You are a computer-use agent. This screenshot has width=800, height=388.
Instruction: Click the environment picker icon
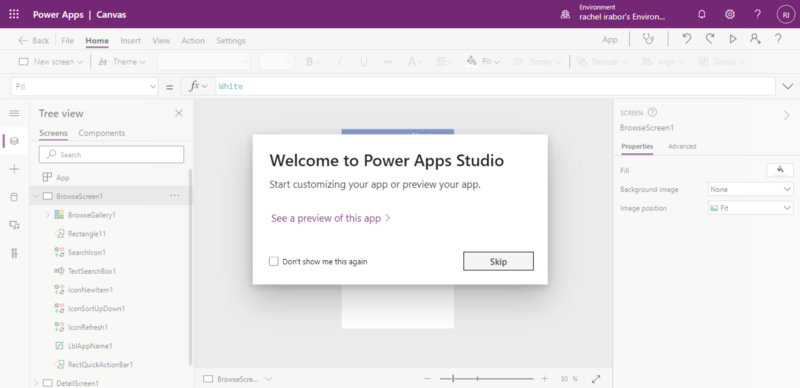coord(565,14)
